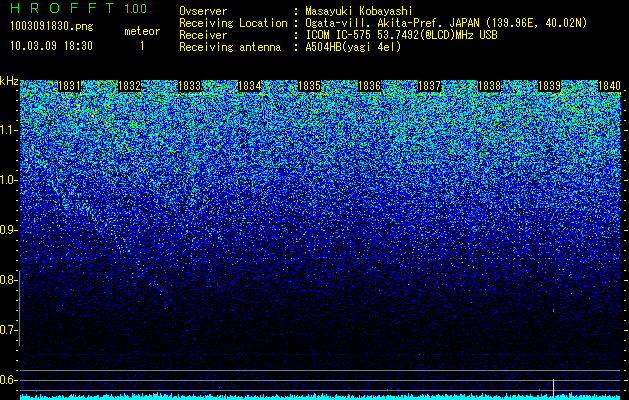Viewport: 629px width, 400px height.
Task: Click the 1833 time marker
Action: [x=189, y=86]
